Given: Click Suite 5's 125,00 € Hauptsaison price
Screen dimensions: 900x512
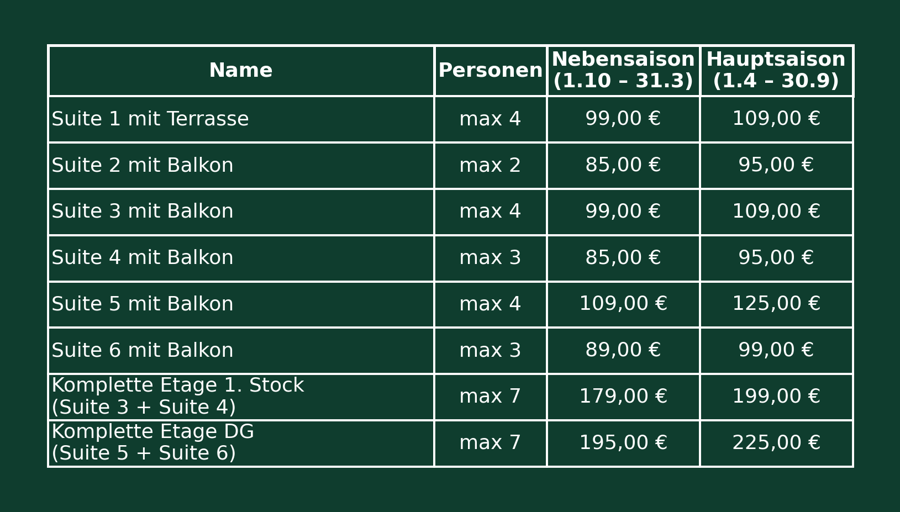Looking at the screenshot, I should pyautogui.click(x=776, y=304).
